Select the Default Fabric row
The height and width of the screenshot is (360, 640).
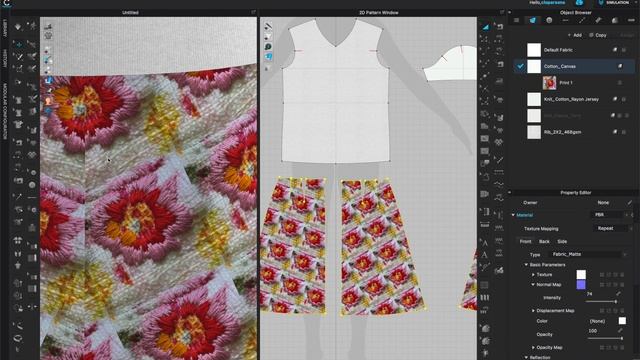tap(574, 50)
